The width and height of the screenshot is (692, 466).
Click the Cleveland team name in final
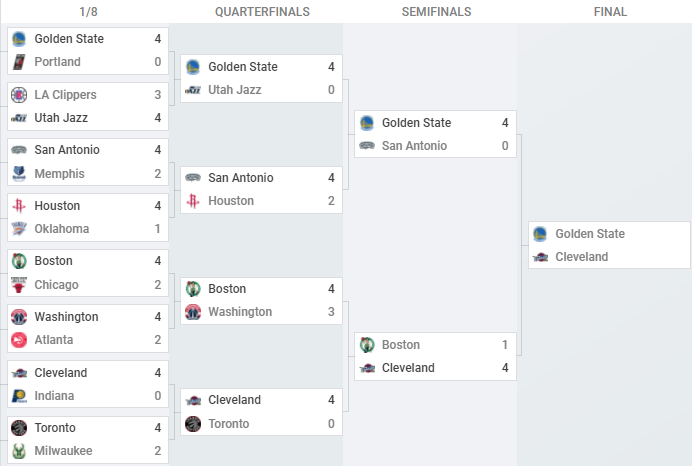click(x=582, y=257)
